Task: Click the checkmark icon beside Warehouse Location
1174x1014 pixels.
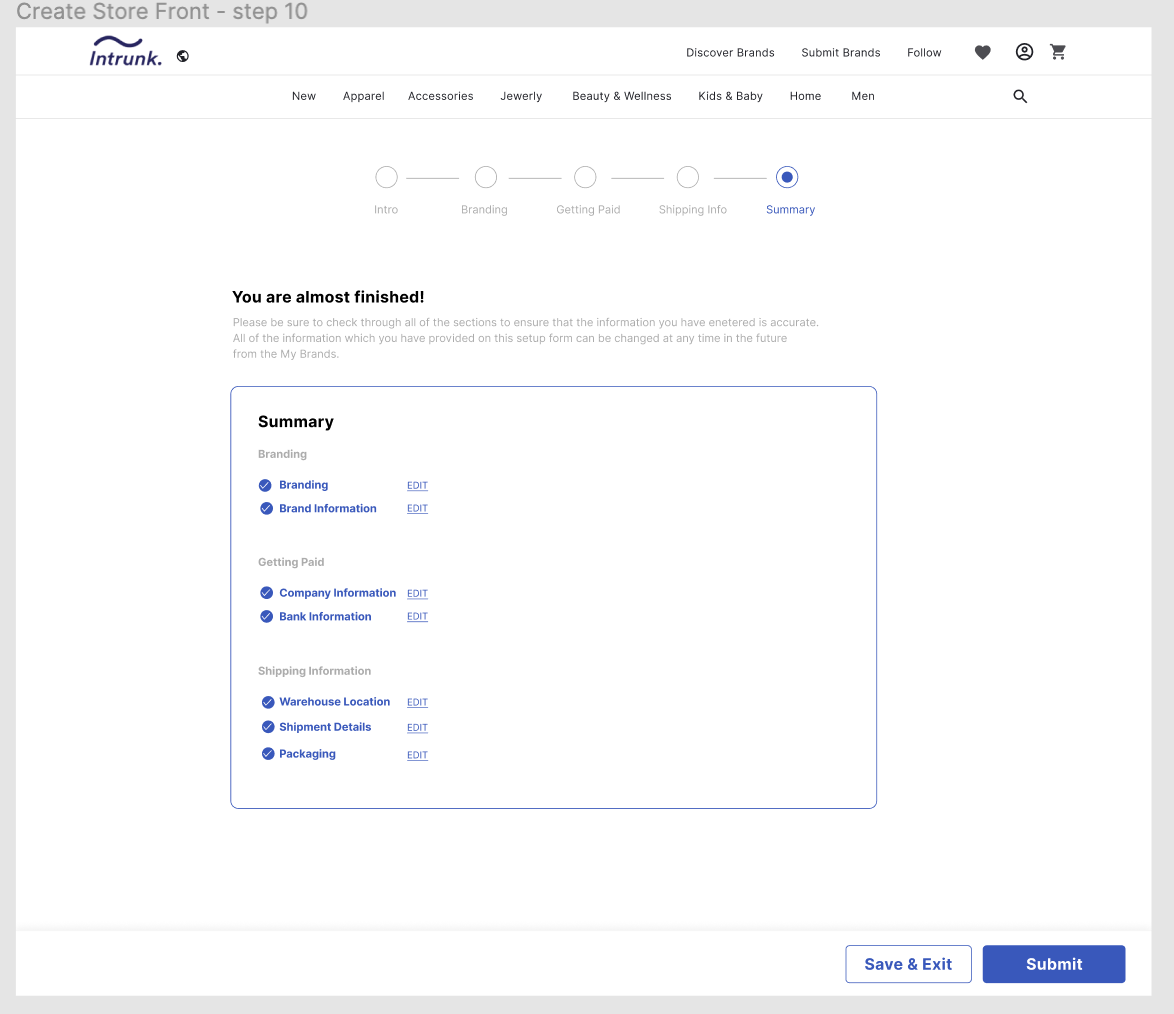Action: 268,702
